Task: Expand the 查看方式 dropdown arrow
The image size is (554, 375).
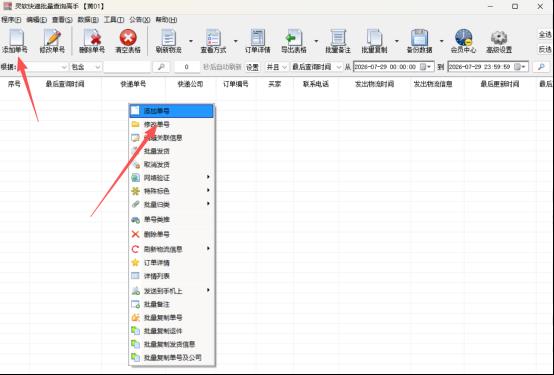Action: coord(236,41)
